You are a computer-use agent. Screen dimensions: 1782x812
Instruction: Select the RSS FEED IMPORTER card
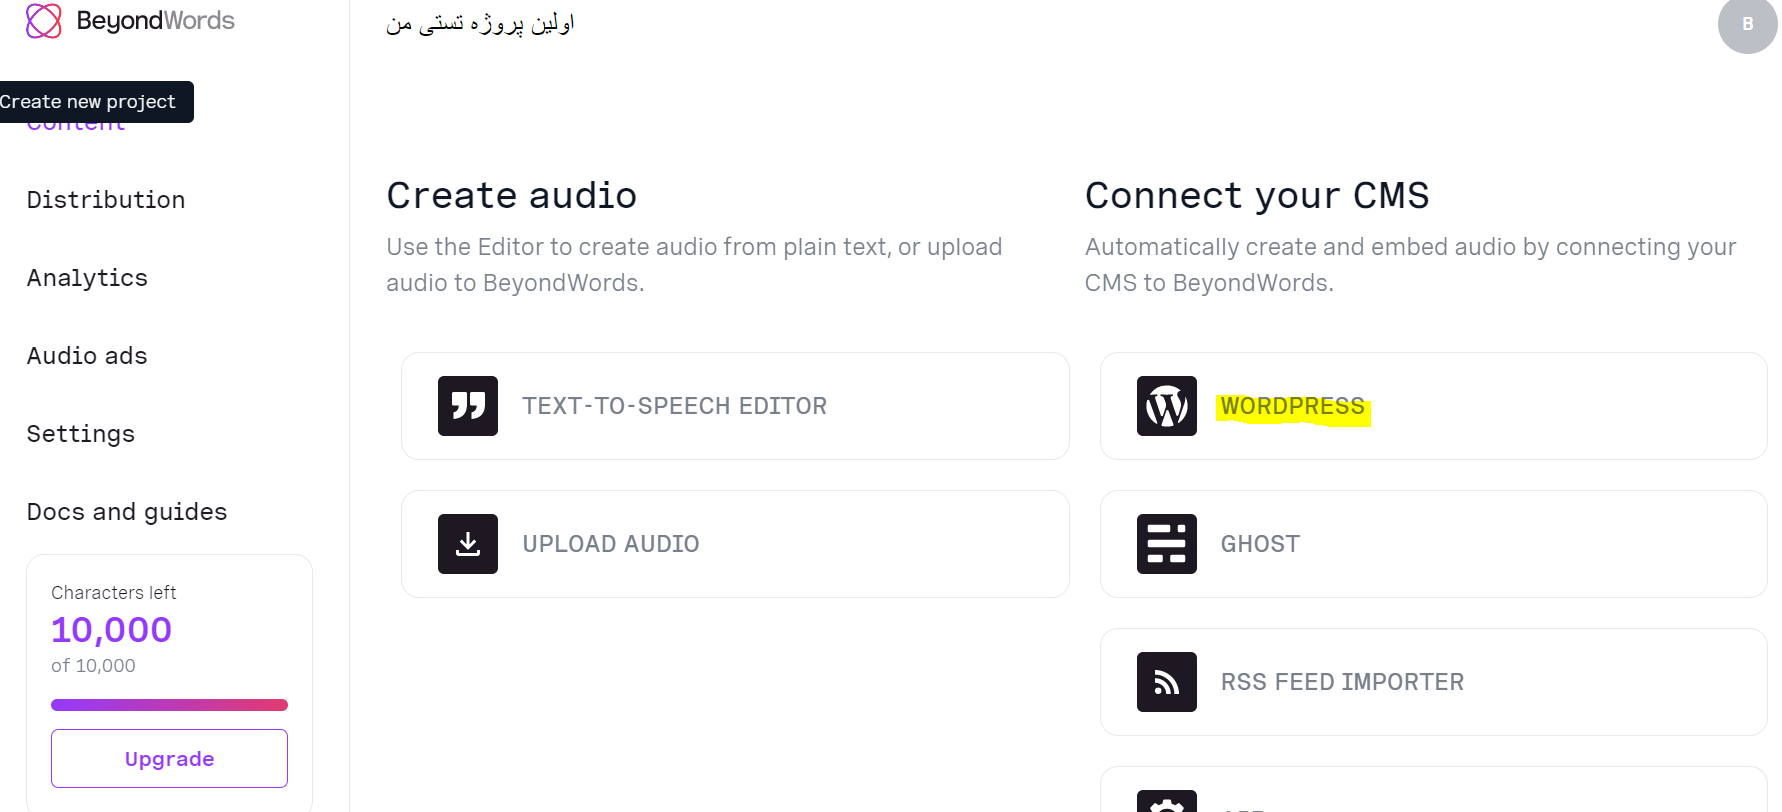click(1434, 682)
